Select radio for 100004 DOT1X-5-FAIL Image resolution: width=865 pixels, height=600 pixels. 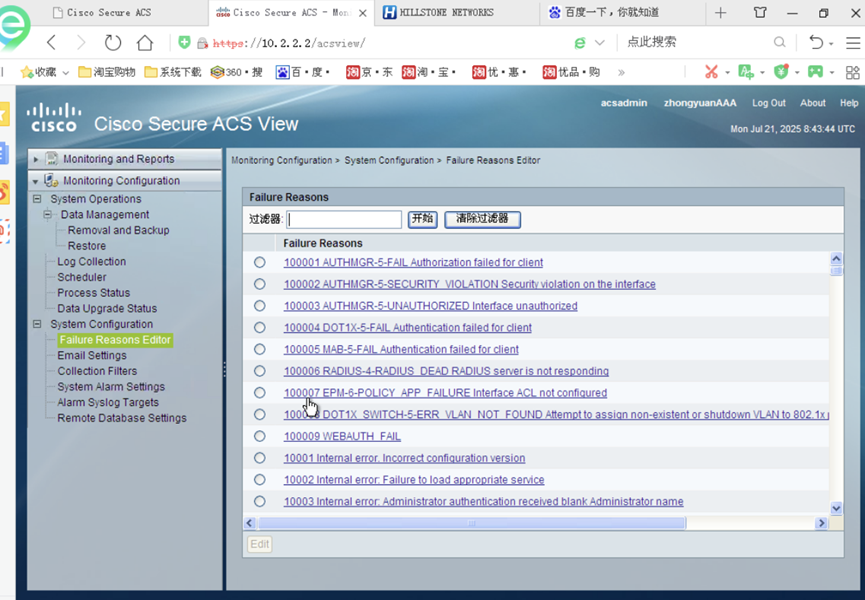259,328
